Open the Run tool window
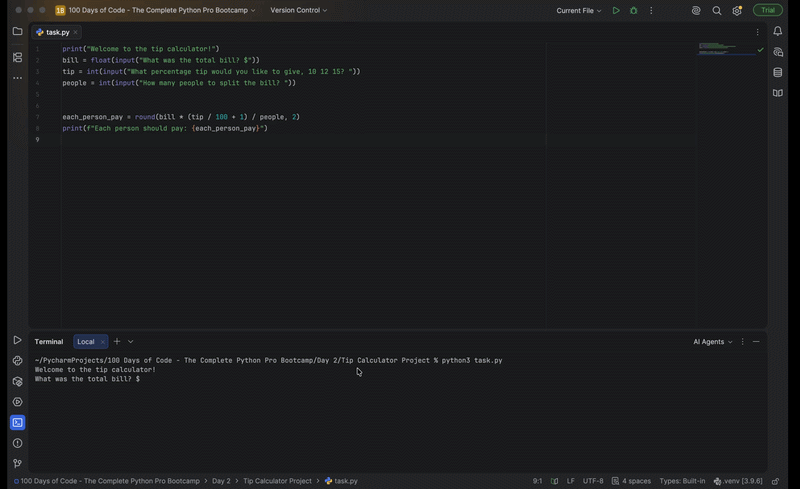 tap(17, 340)
